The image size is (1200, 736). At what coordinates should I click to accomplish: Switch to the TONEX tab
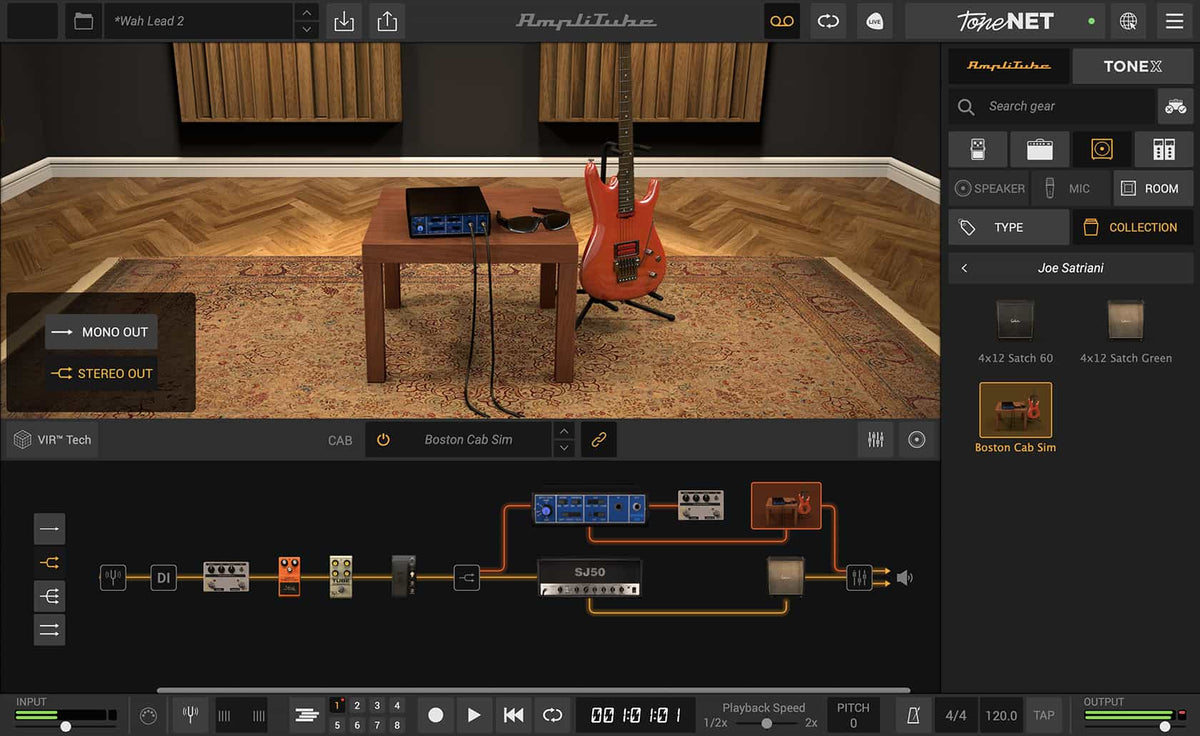tap(1133, 66)
